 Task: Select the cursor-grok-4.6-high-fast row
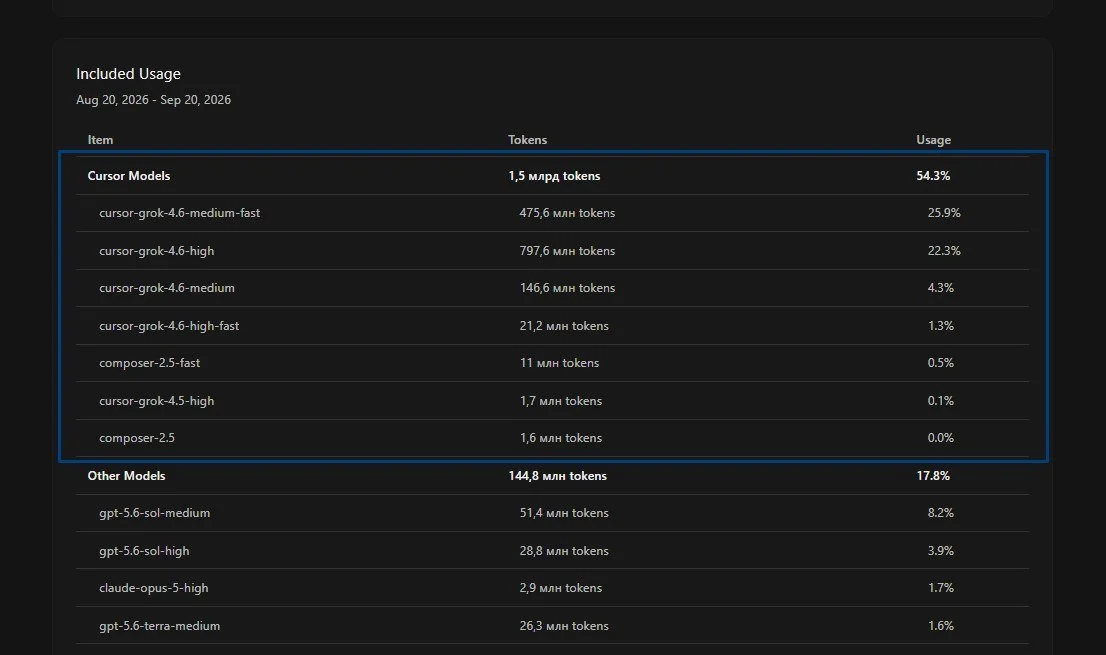[552, 326]
